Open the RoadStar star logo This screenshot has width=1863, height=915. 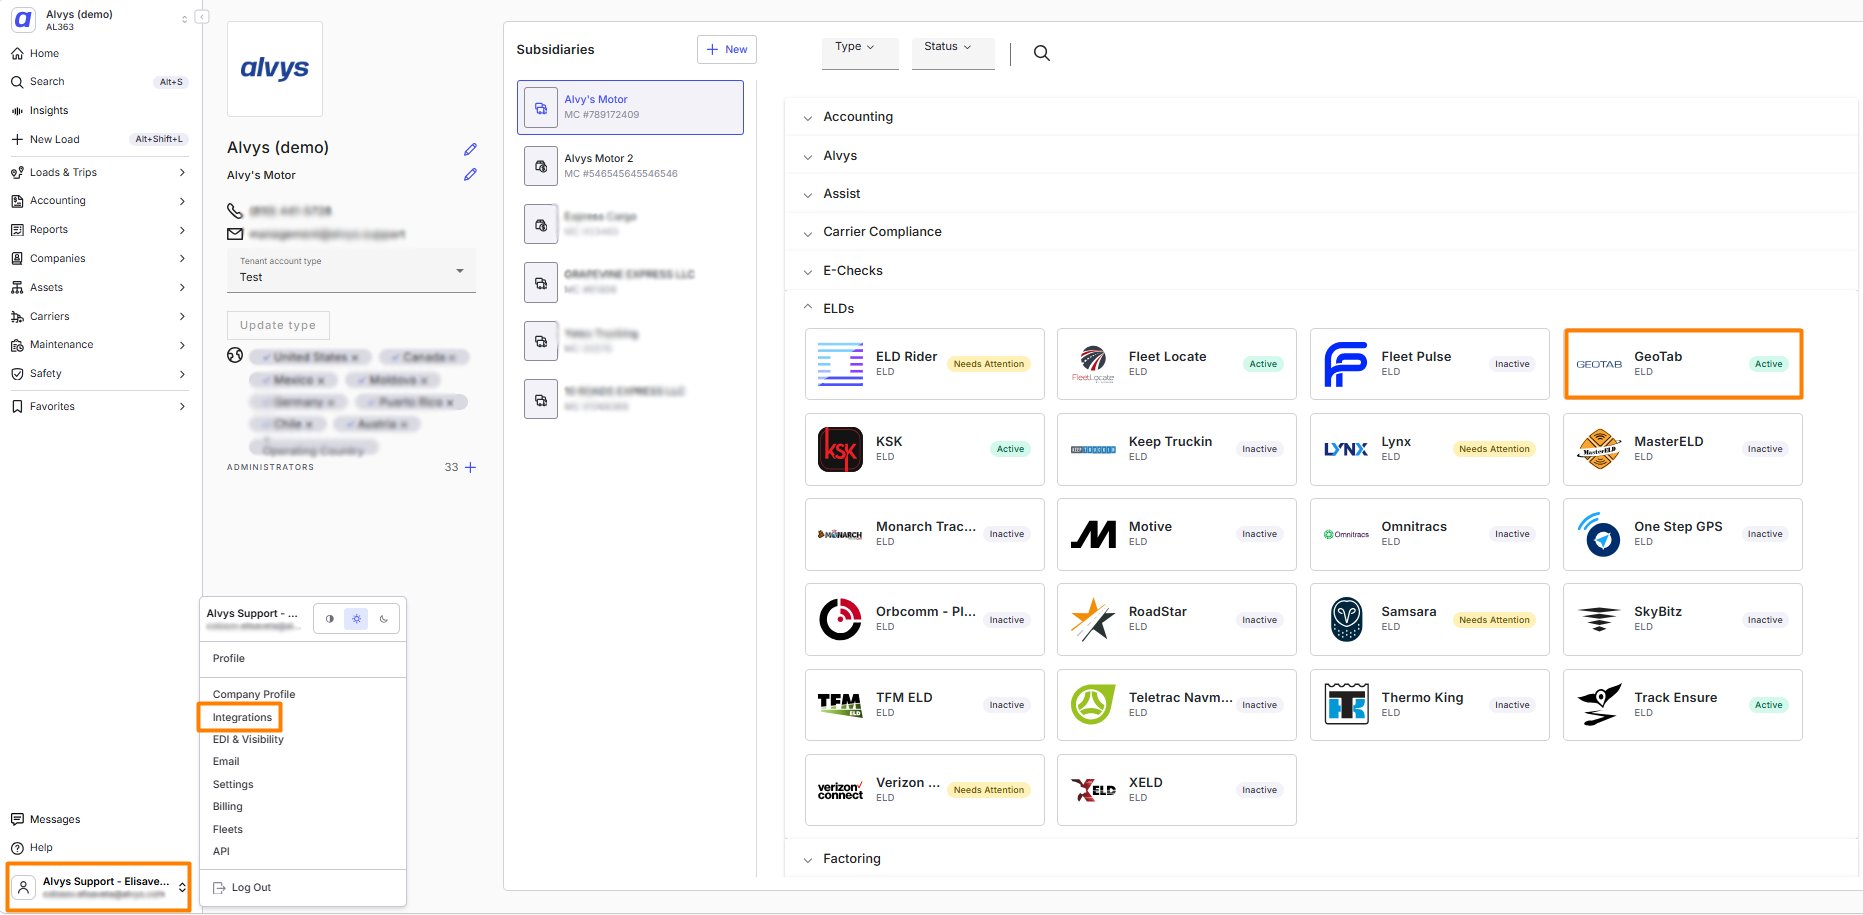[1093, 619]
